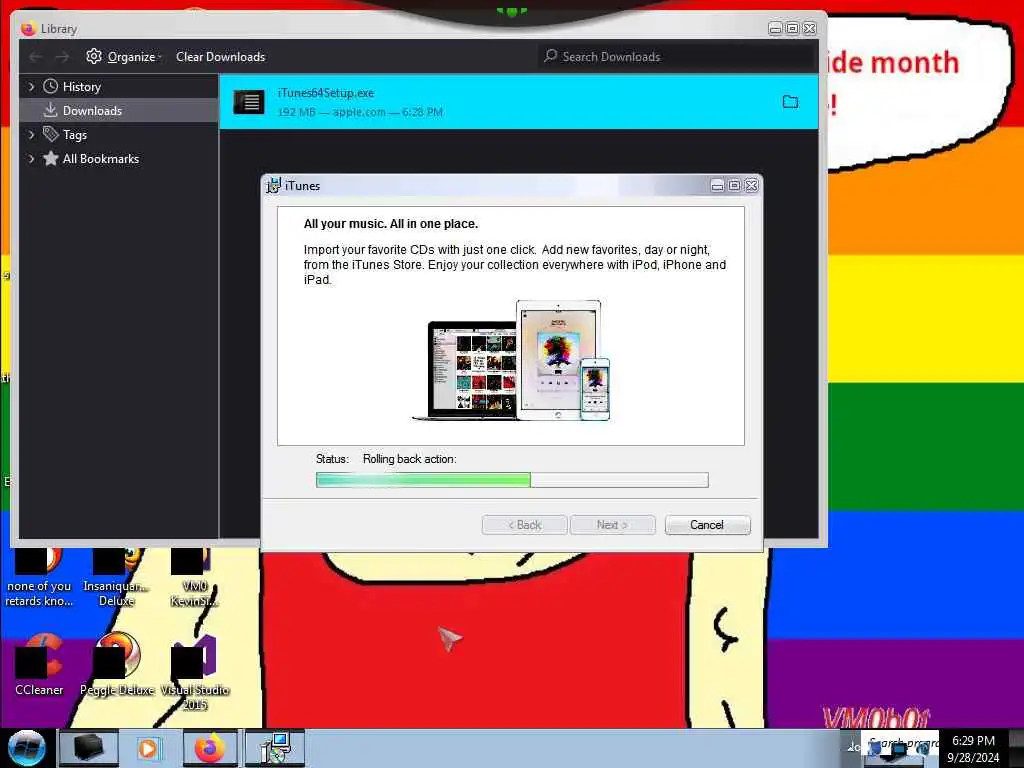The image size is (1024, 768).
Task: Open Peggle Deluxe desktop shortcut
Action: coord(118,665)
